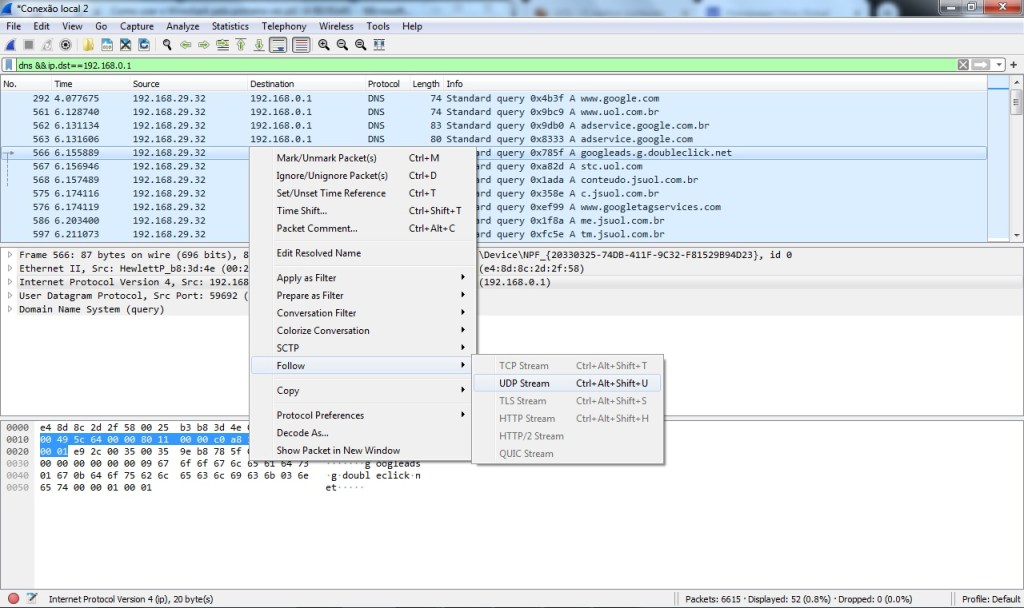
Task: Choose Apply as Filter in context menu
Action: click(x=306, y=278)
